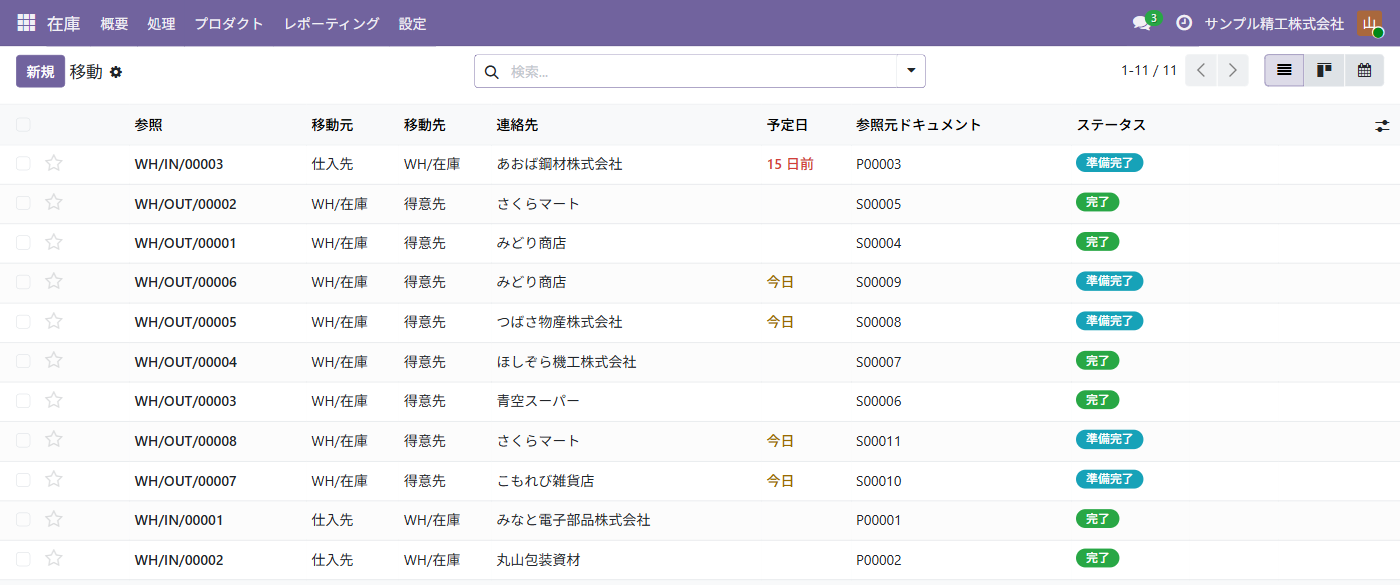
Task: Tick the checkbox for WH/OUT/00006
Action: point(23,282)
